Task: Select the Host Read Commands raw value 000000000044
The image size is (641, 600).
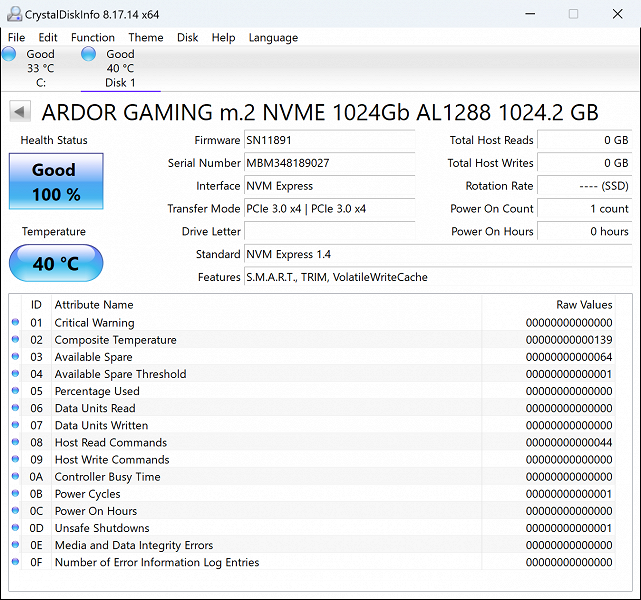Action: pos(569,442)
